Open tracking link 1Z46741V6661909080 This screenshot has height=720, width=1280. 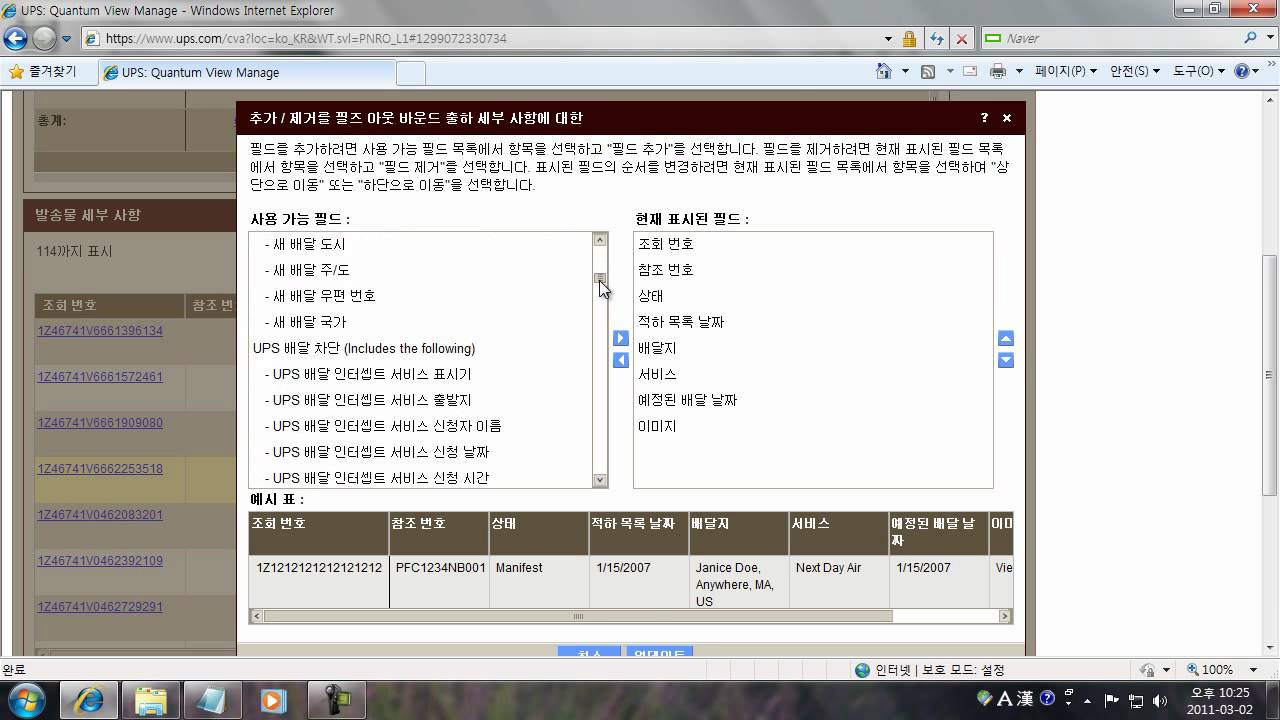tap(100, 423)
